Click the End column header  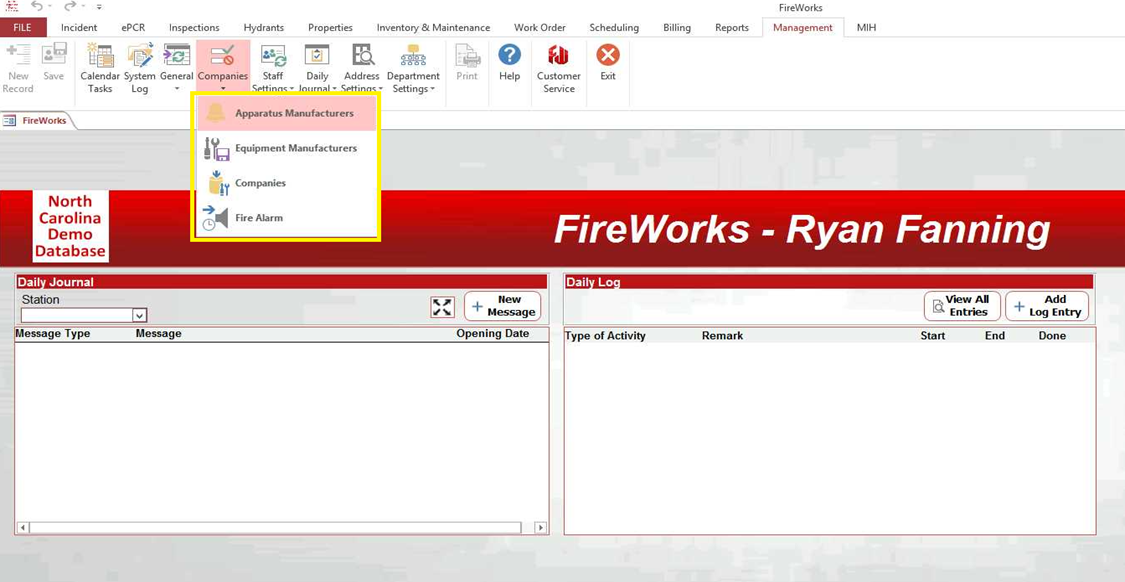click(994, 336)
